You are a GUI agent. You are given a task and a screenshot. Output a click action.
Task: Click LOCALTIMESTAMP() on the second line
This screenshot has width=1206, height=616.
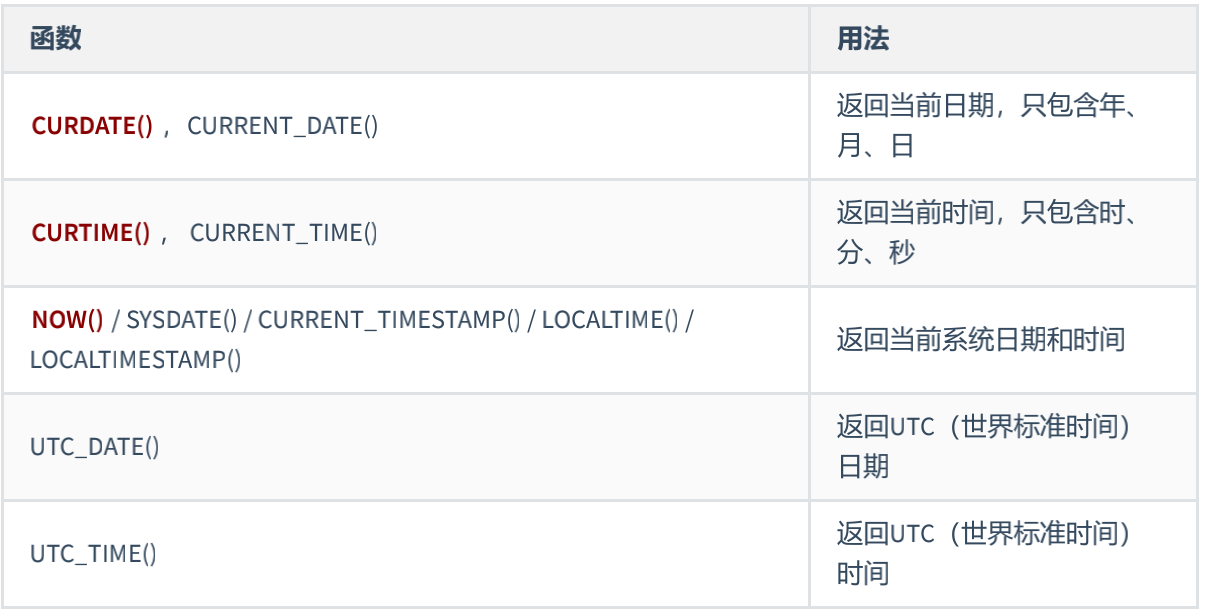tap(136, 360)
